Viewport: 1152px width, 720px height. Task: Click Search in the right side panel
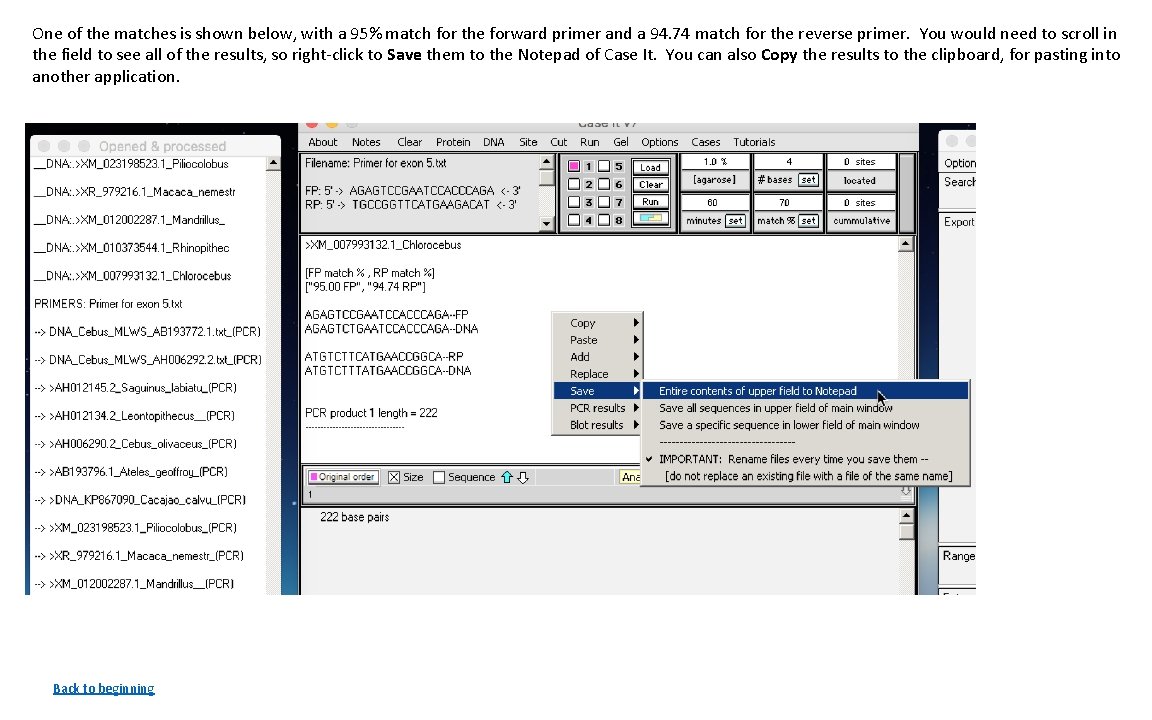click(x=960, y=181)
